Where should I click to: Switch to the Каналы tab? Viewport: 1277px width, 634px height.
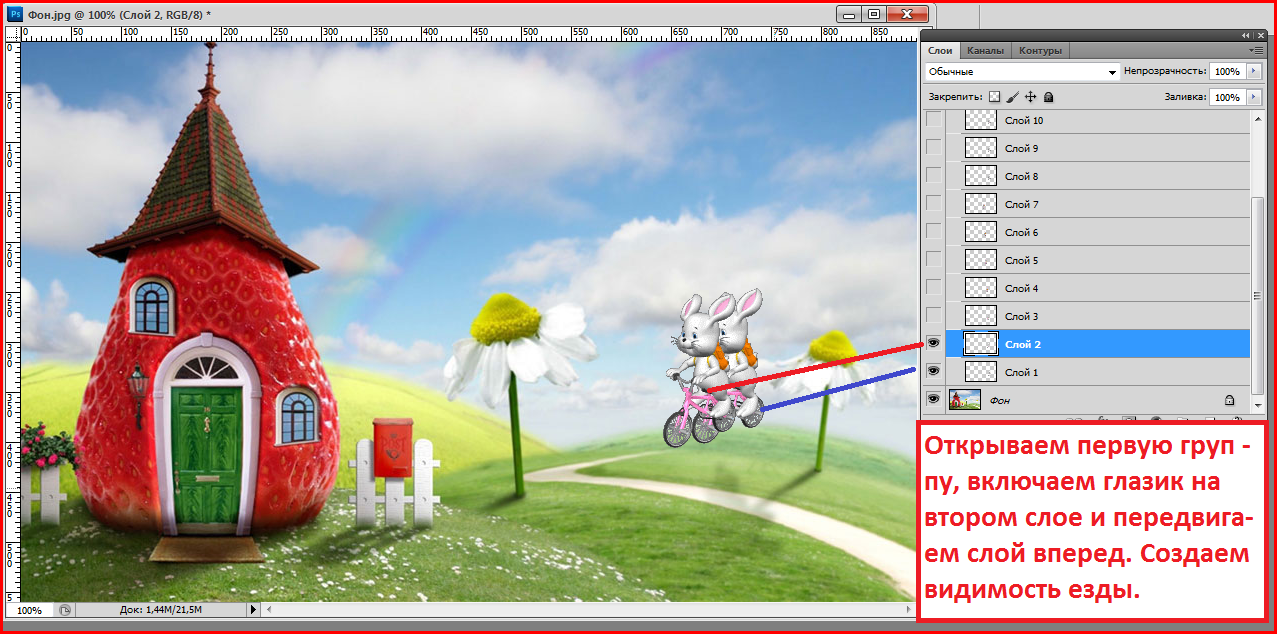click(985, 50)
